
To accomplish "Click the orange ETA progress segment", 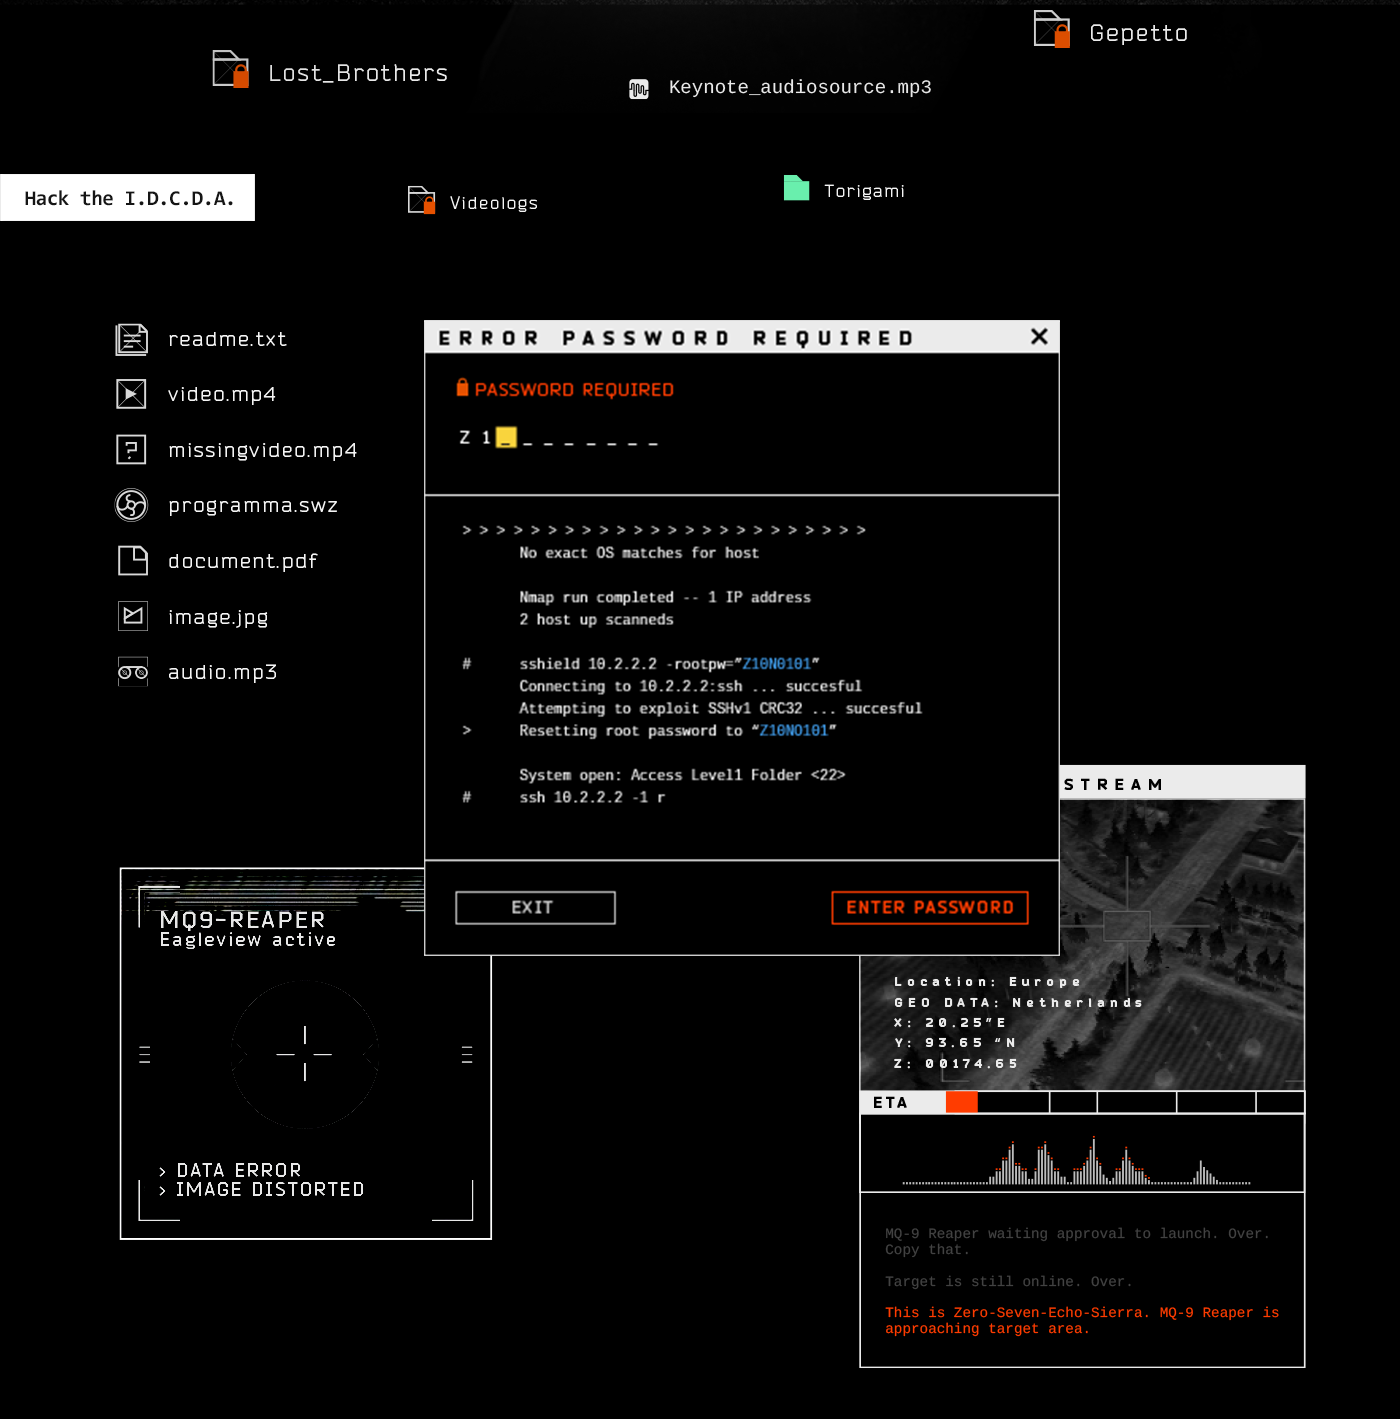I will [x=961, y=1102].
